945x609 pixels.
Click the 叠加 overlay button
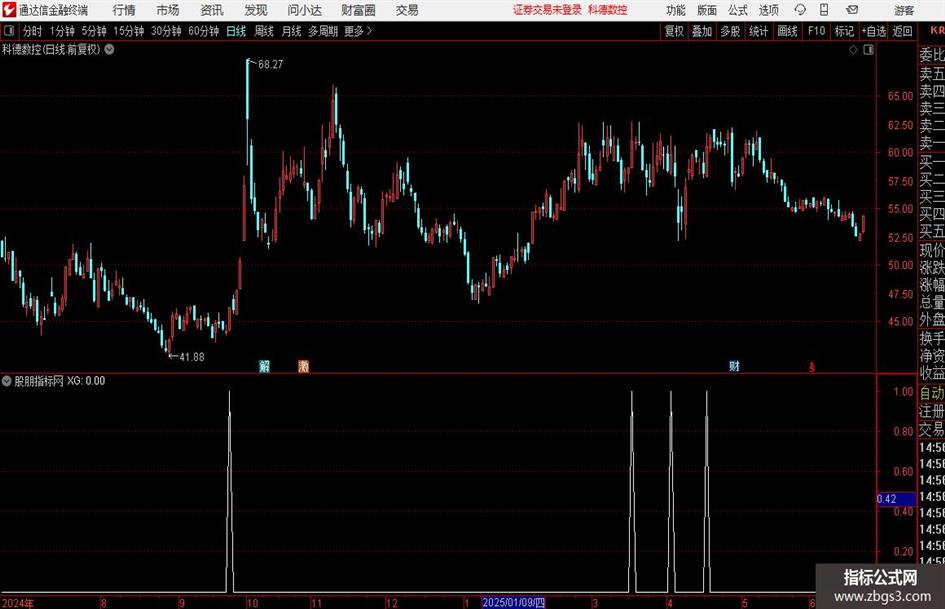click(702, 31)
